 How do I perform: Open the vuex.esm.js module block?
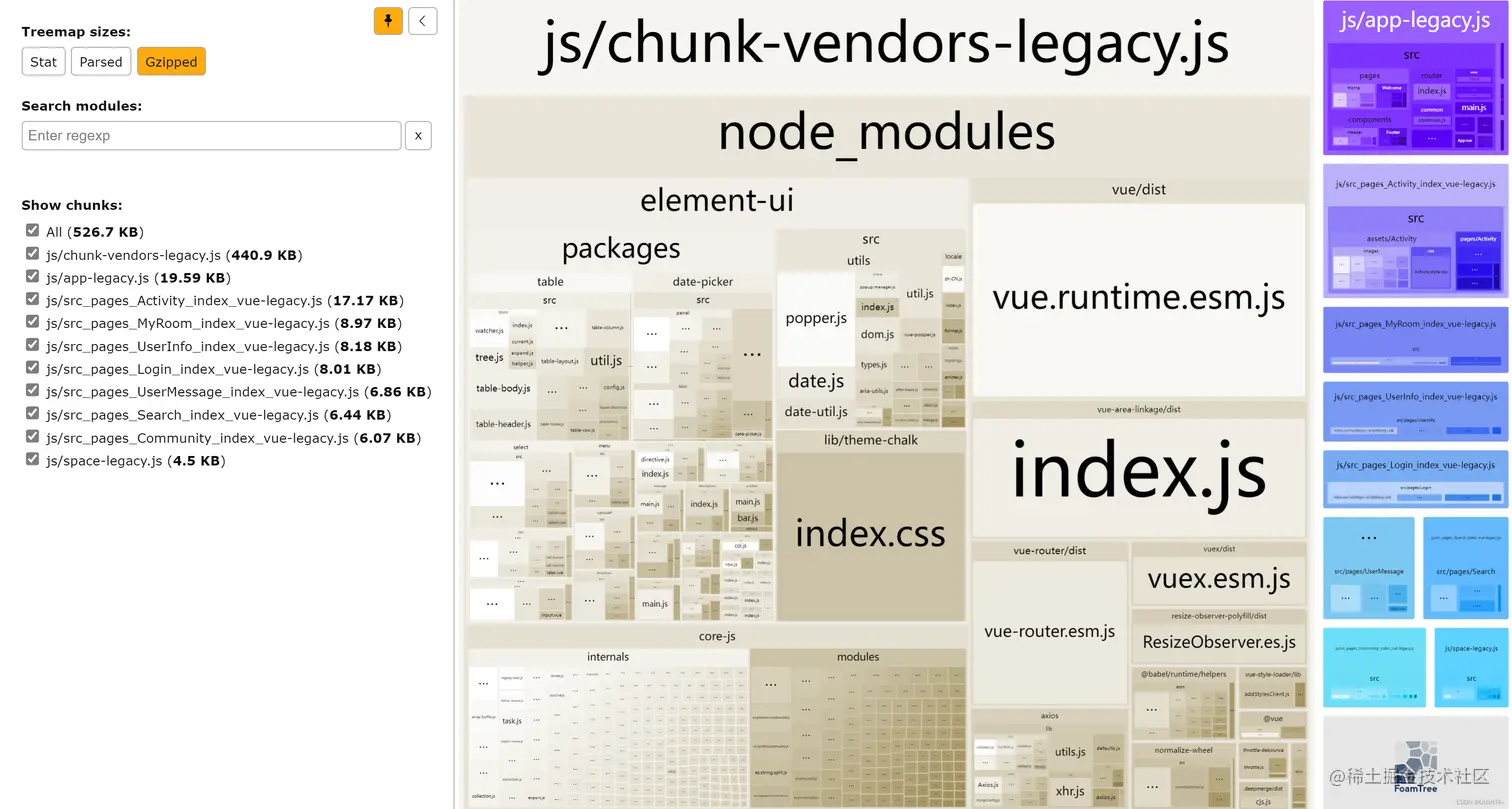pos(1218,578)
